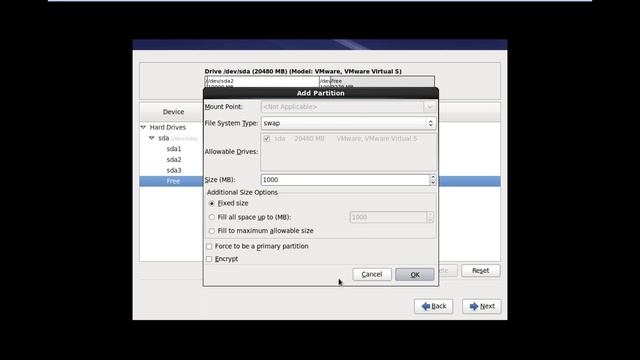Select the sda3 partition row
This screenshot has width=640, height=360.
(174, 170)
